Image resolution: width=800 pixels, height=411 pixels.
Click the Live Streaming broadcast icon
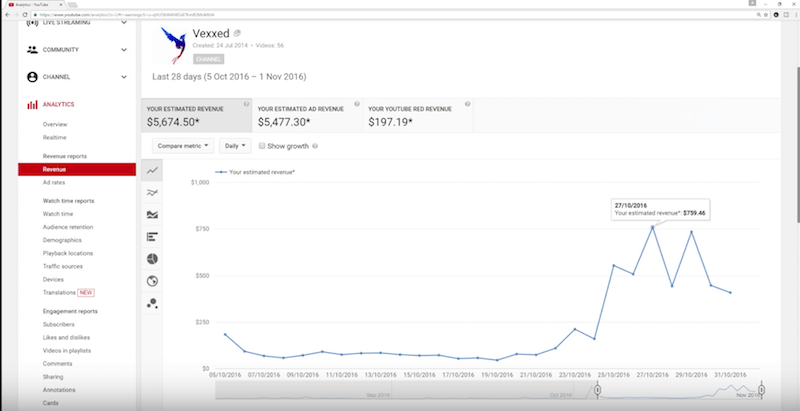point(32,22)
